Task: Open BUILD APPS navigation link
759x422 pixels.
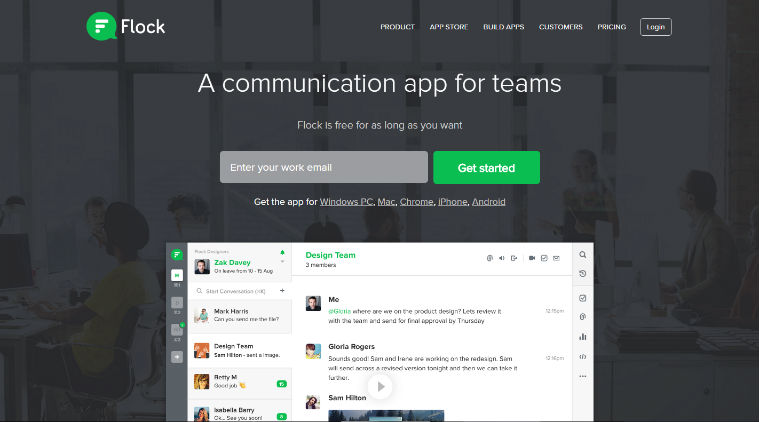Action: (503, 27)
